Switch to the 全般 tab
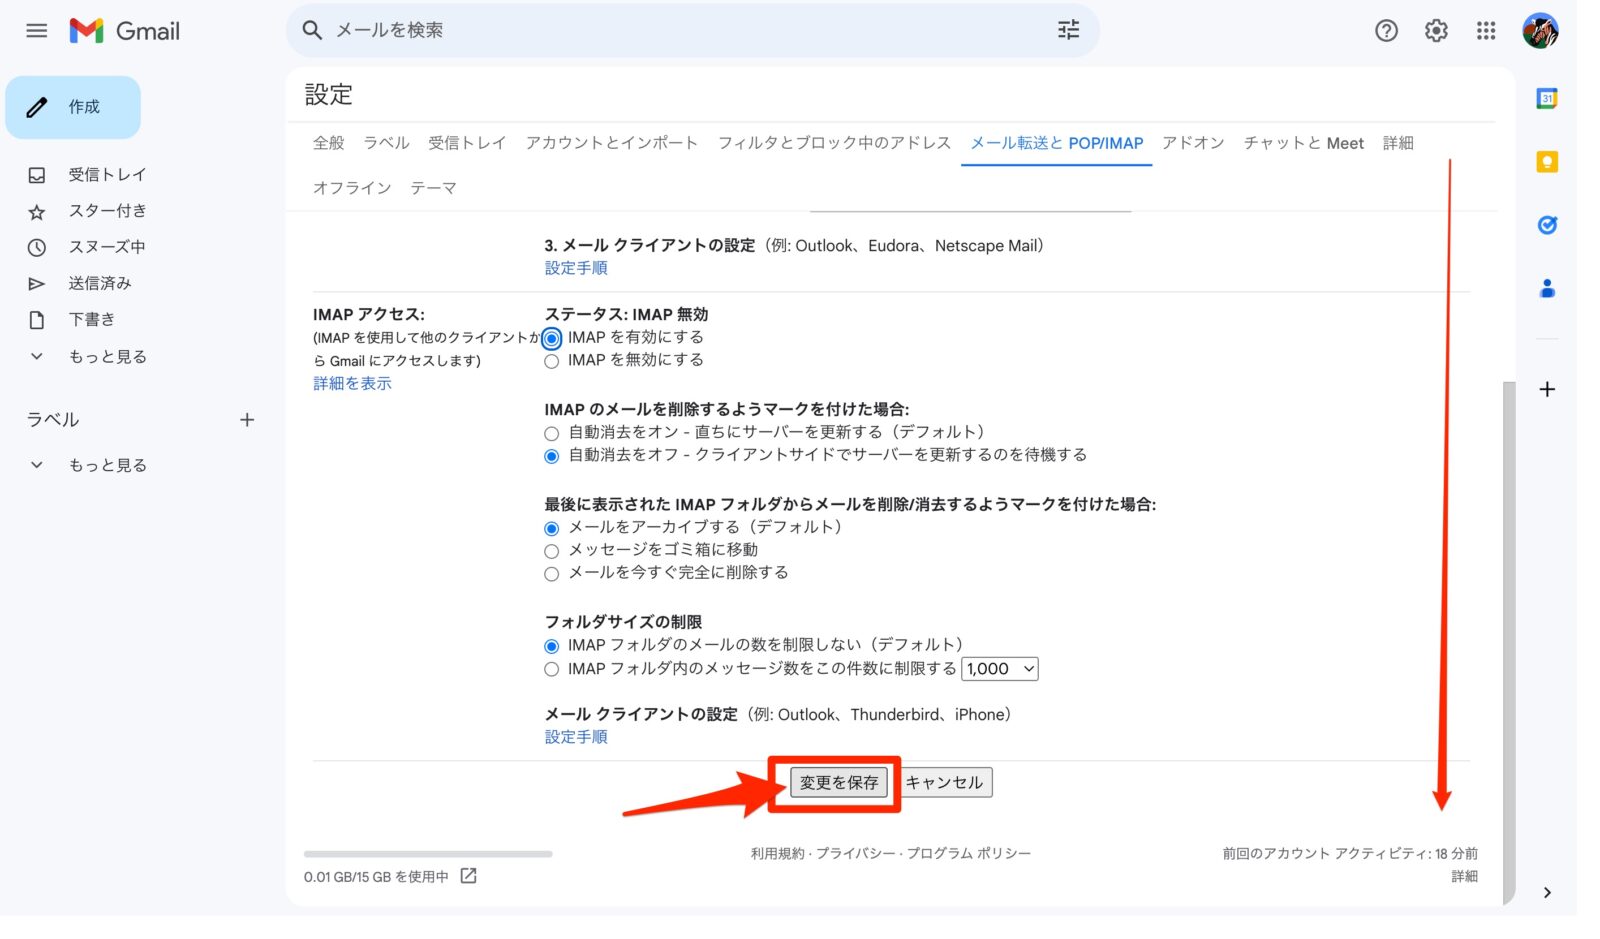The width and height of the screenshot is (1600, 939). [328, 143]
